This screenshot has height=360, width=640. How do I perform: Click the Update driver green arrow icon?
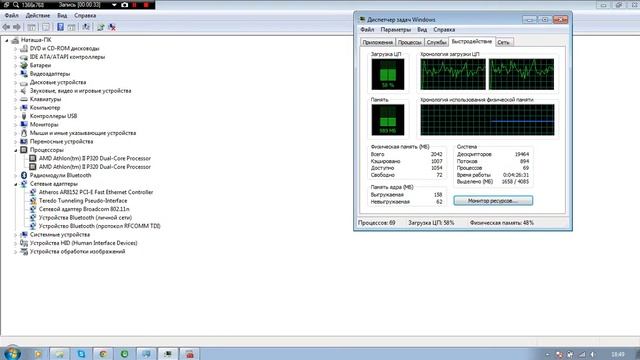(x=100, y=27)
